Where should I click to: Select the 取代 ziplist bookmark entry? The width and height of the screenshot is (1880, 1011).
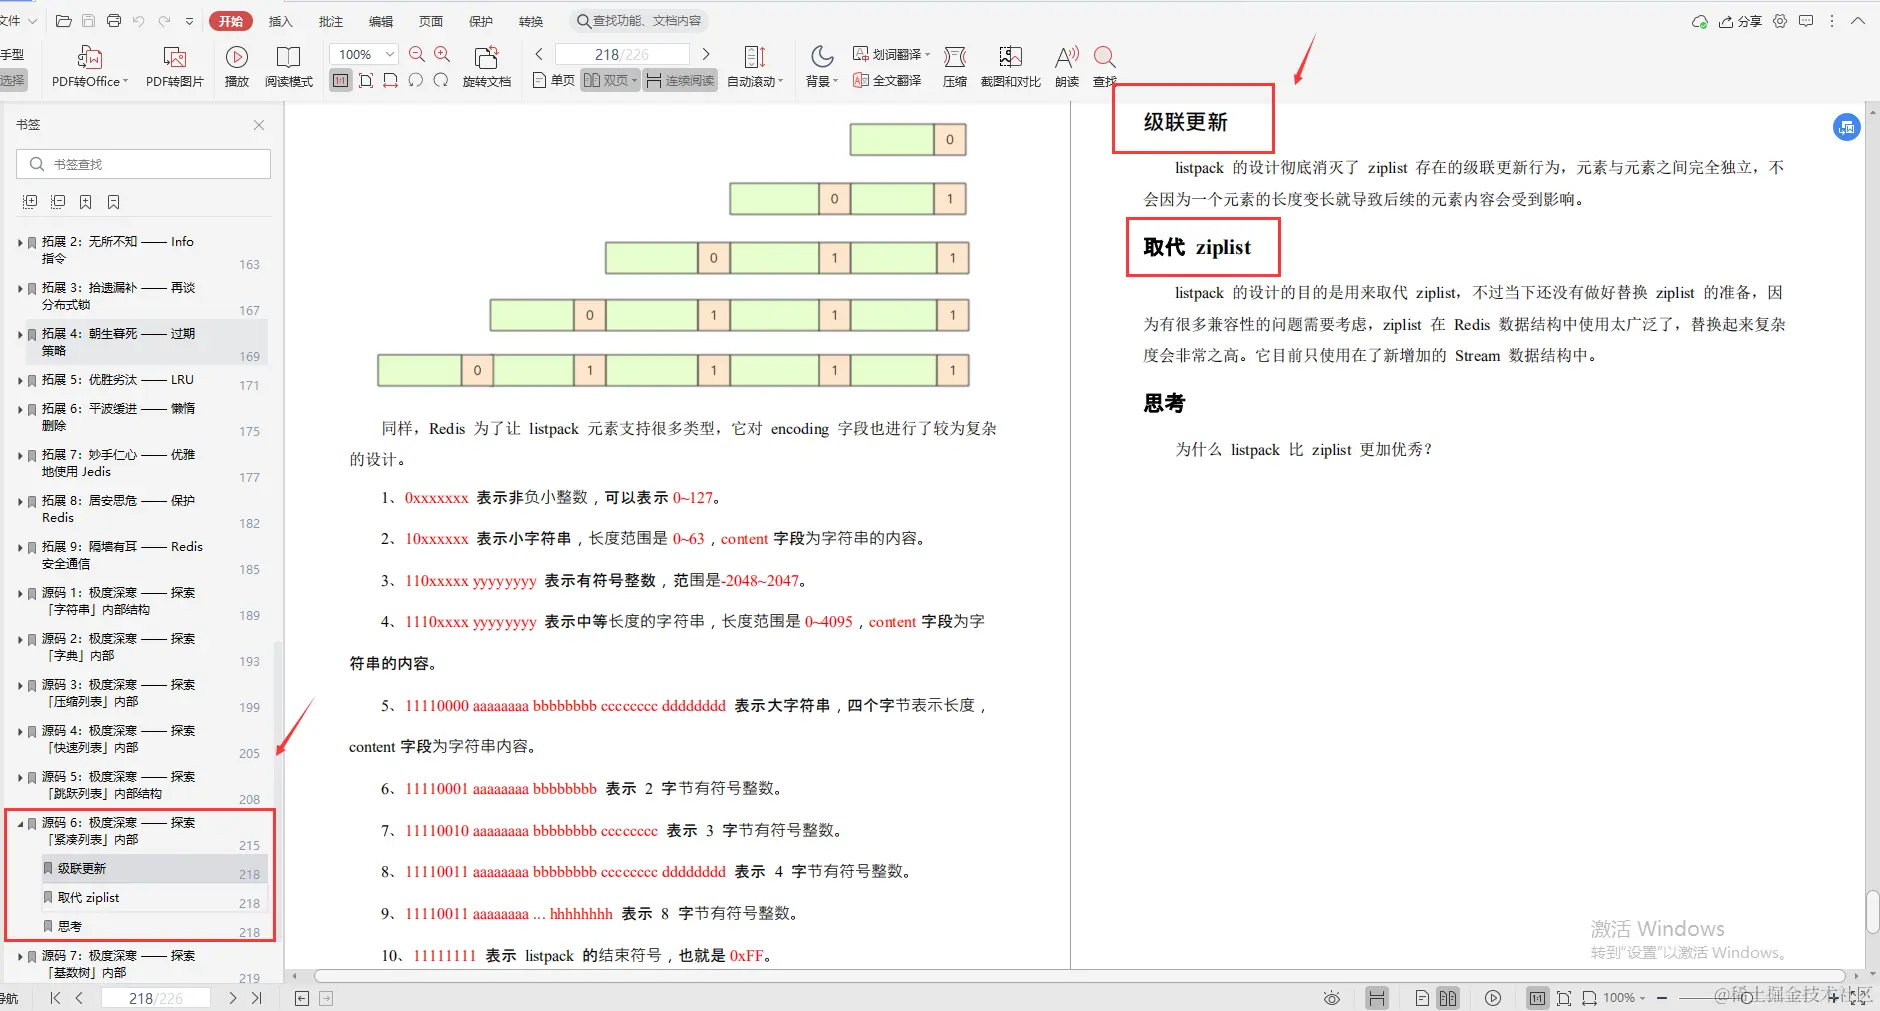pos(90,897)
